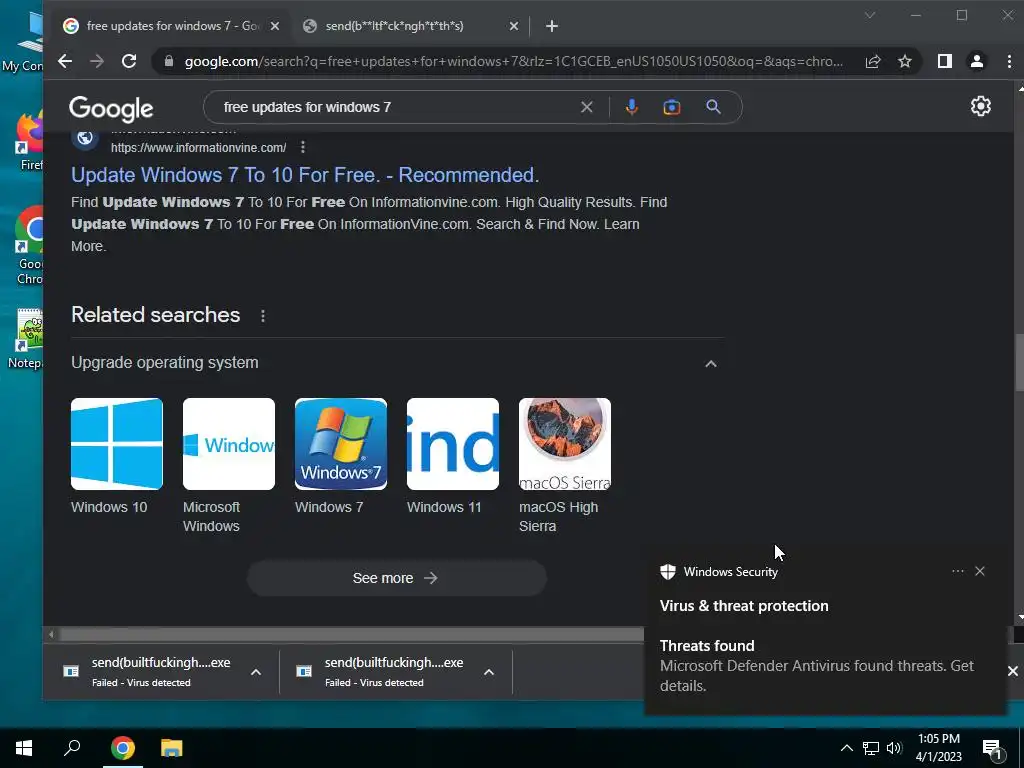
Task: Open File Explorer from the taskbar
Action: 172,748
